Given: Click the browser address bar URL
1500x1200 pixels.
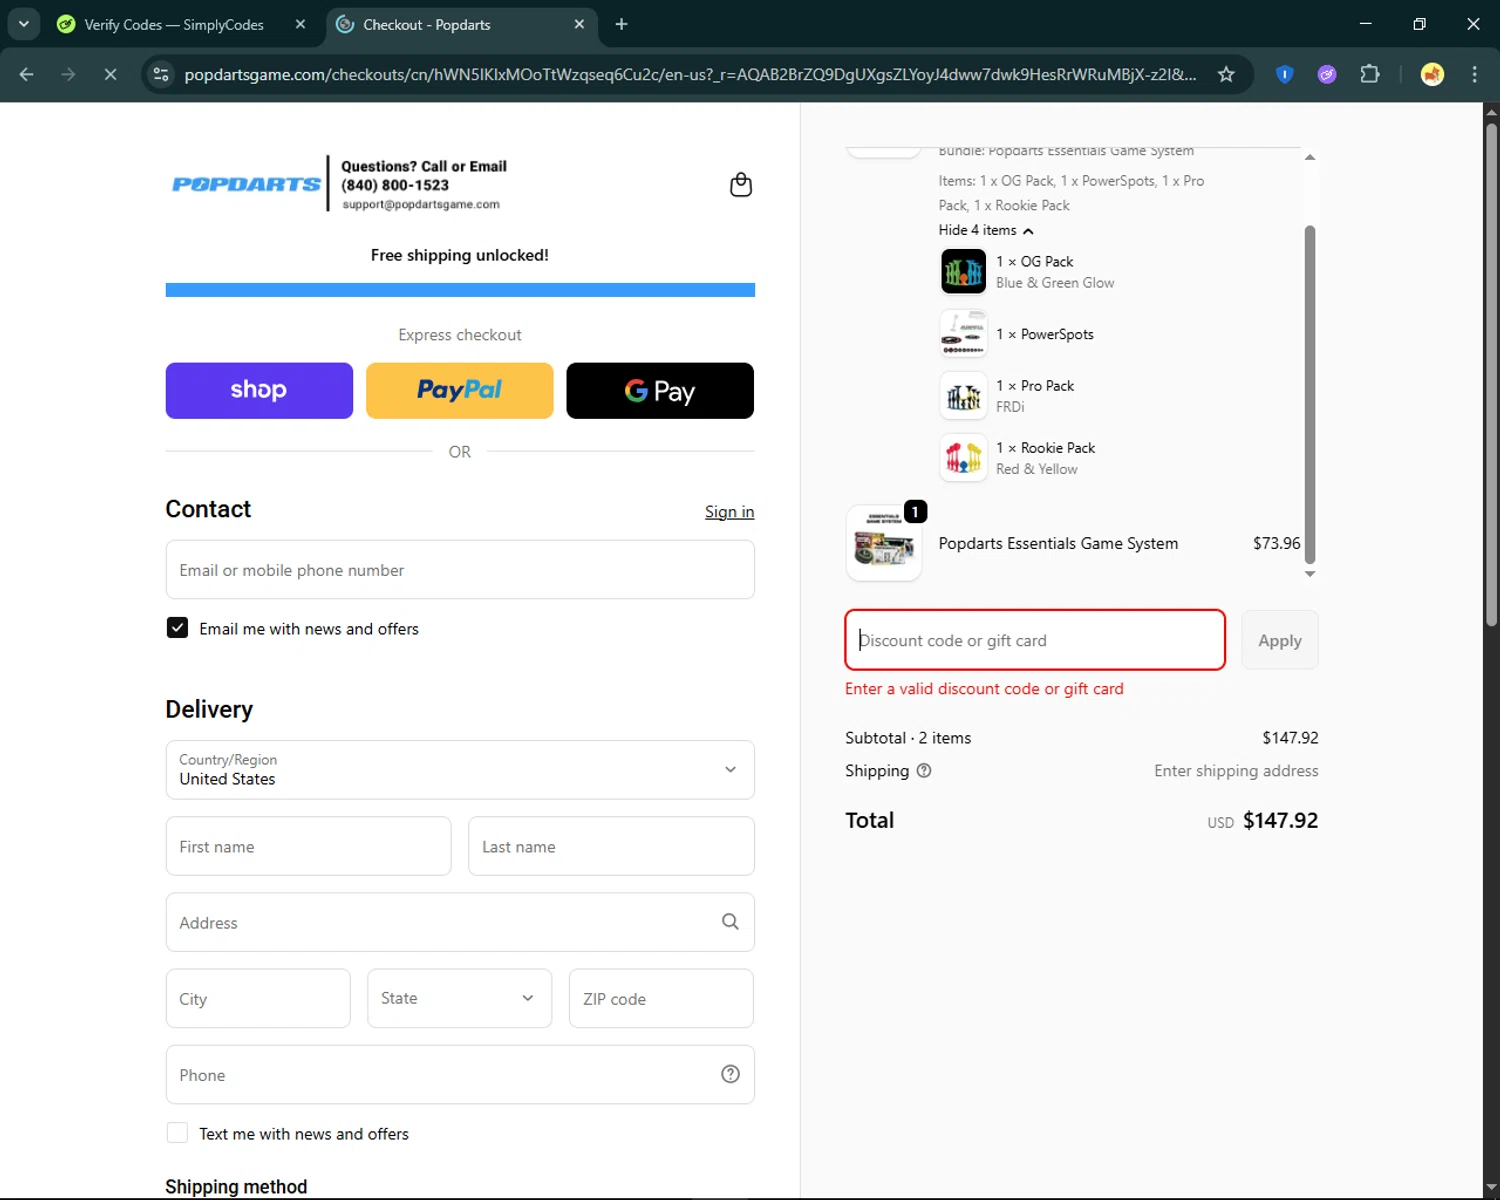Looking at the screenshot, I should (x=690, y=74).
